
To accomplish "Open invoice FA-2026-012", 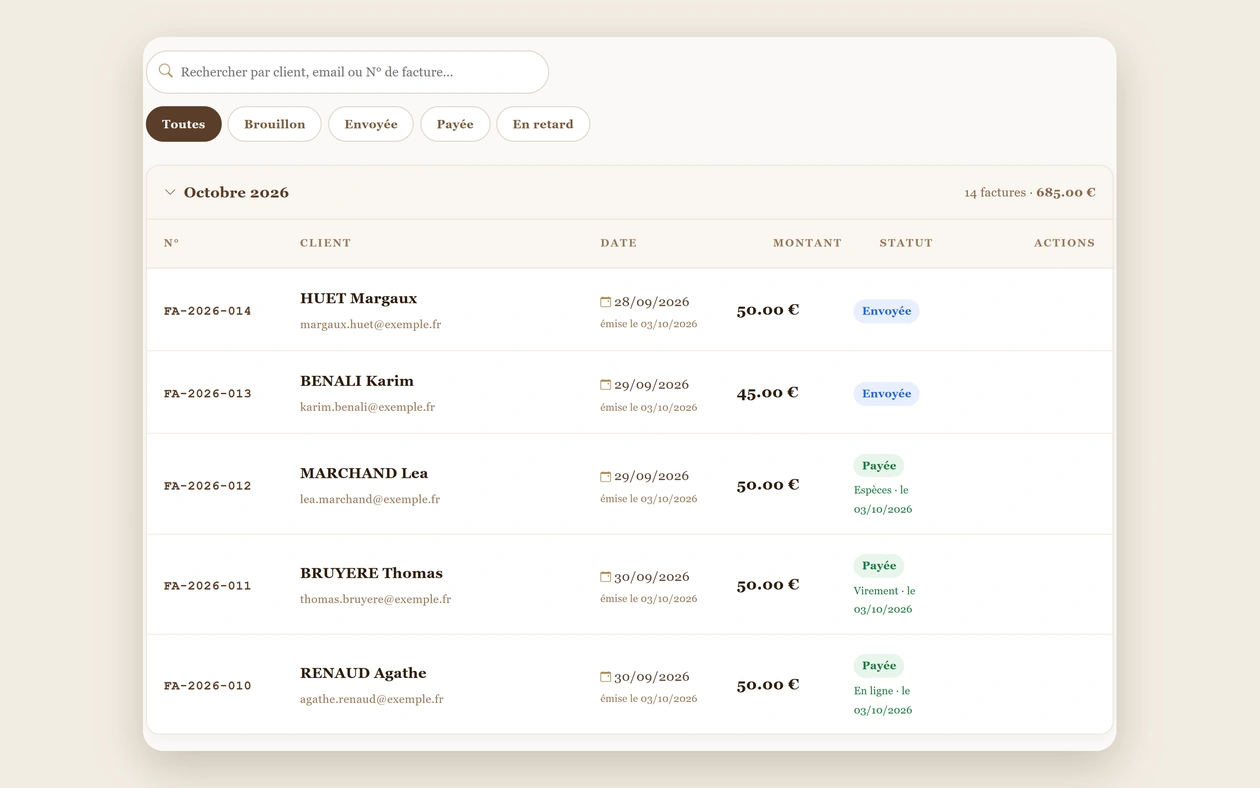I will [x=208, y=486].
